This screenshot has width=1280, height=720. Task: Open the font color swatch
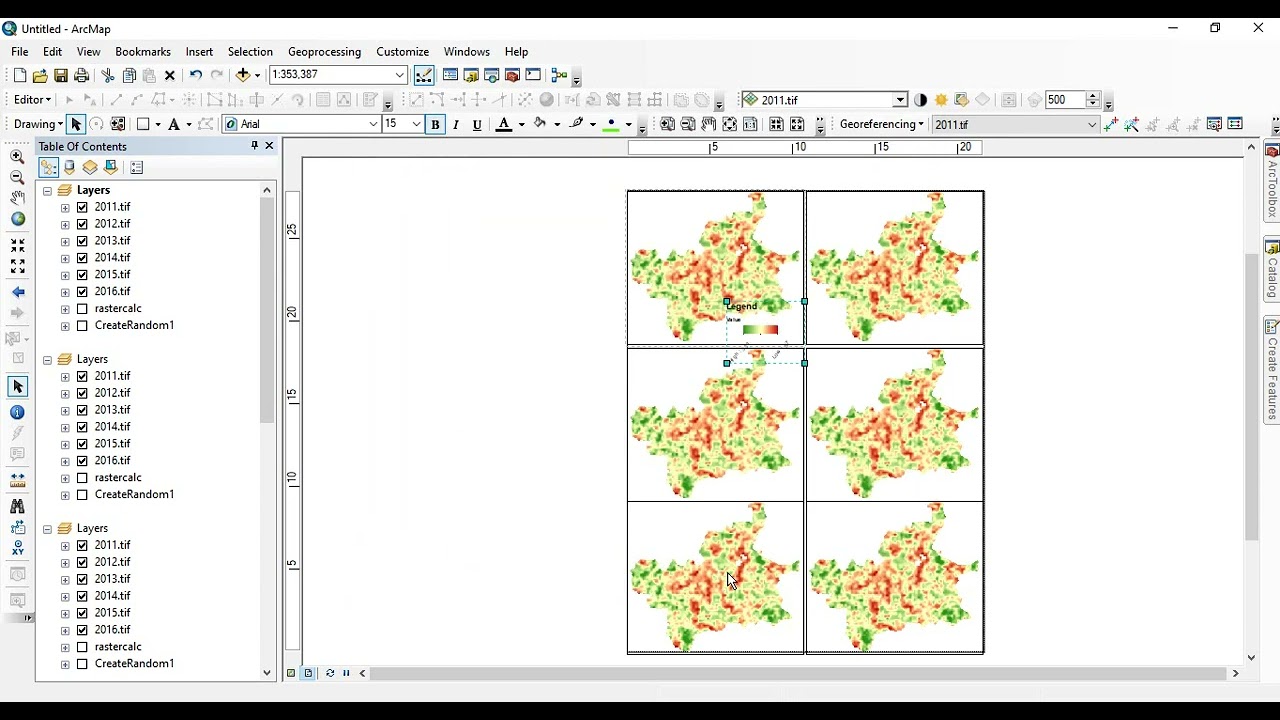pos(504,124)
